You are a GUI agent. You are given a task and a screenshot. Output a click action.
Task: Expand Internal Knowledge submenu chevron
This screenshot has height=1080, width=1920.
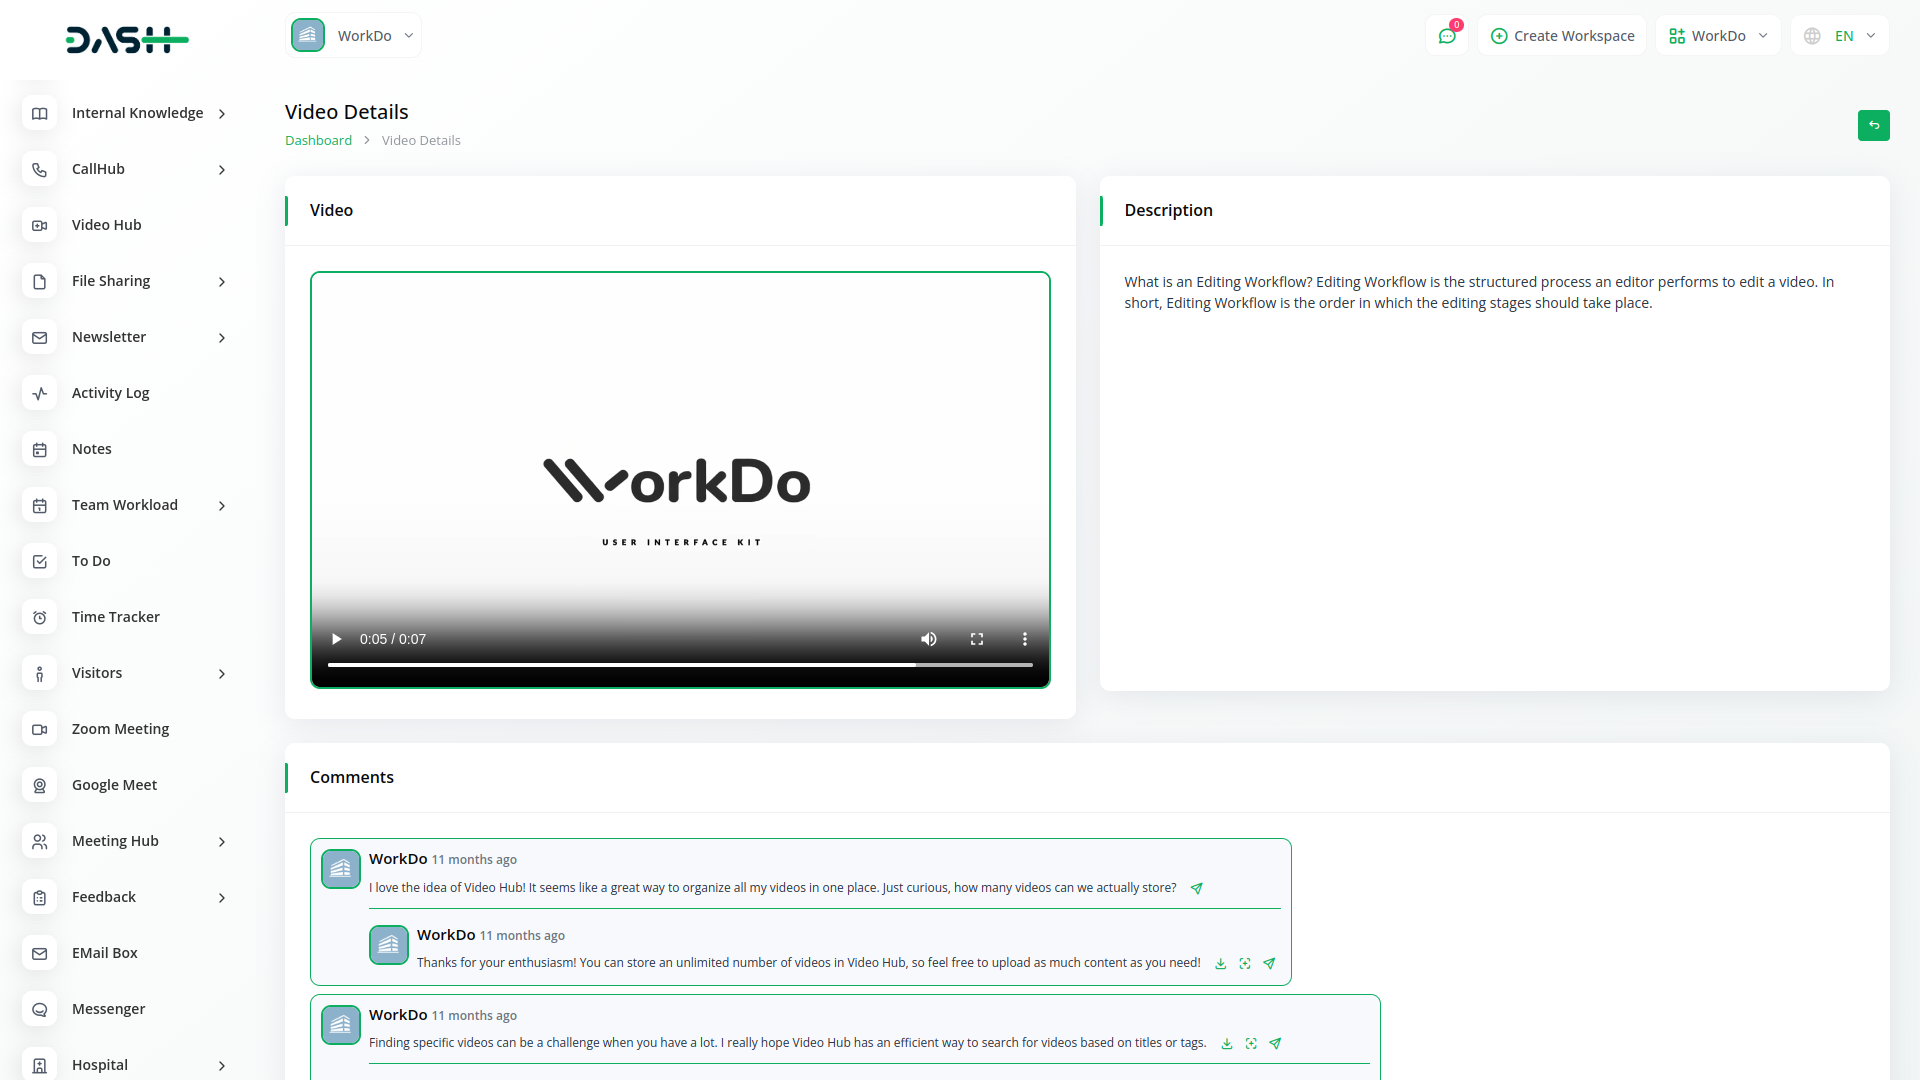(222, 114)
